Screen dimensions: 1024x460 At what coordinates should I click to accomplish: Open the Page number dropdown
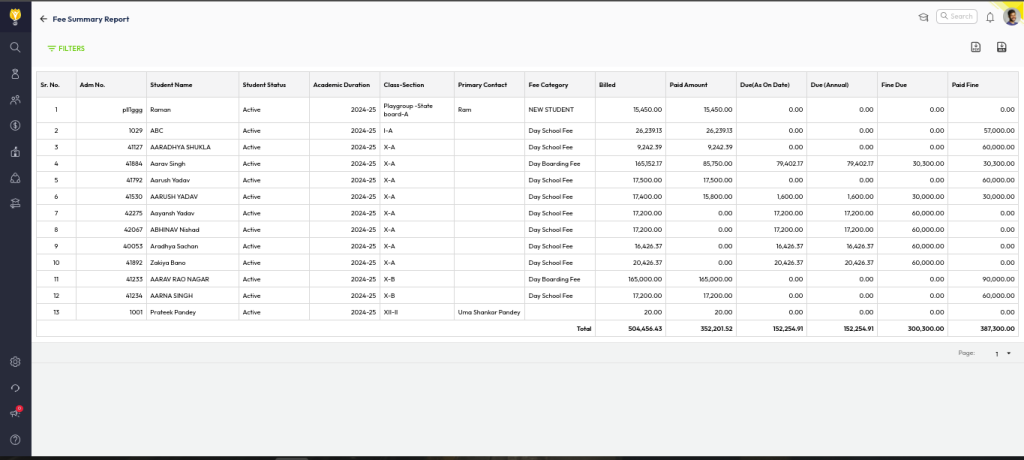click(1002, 353)
